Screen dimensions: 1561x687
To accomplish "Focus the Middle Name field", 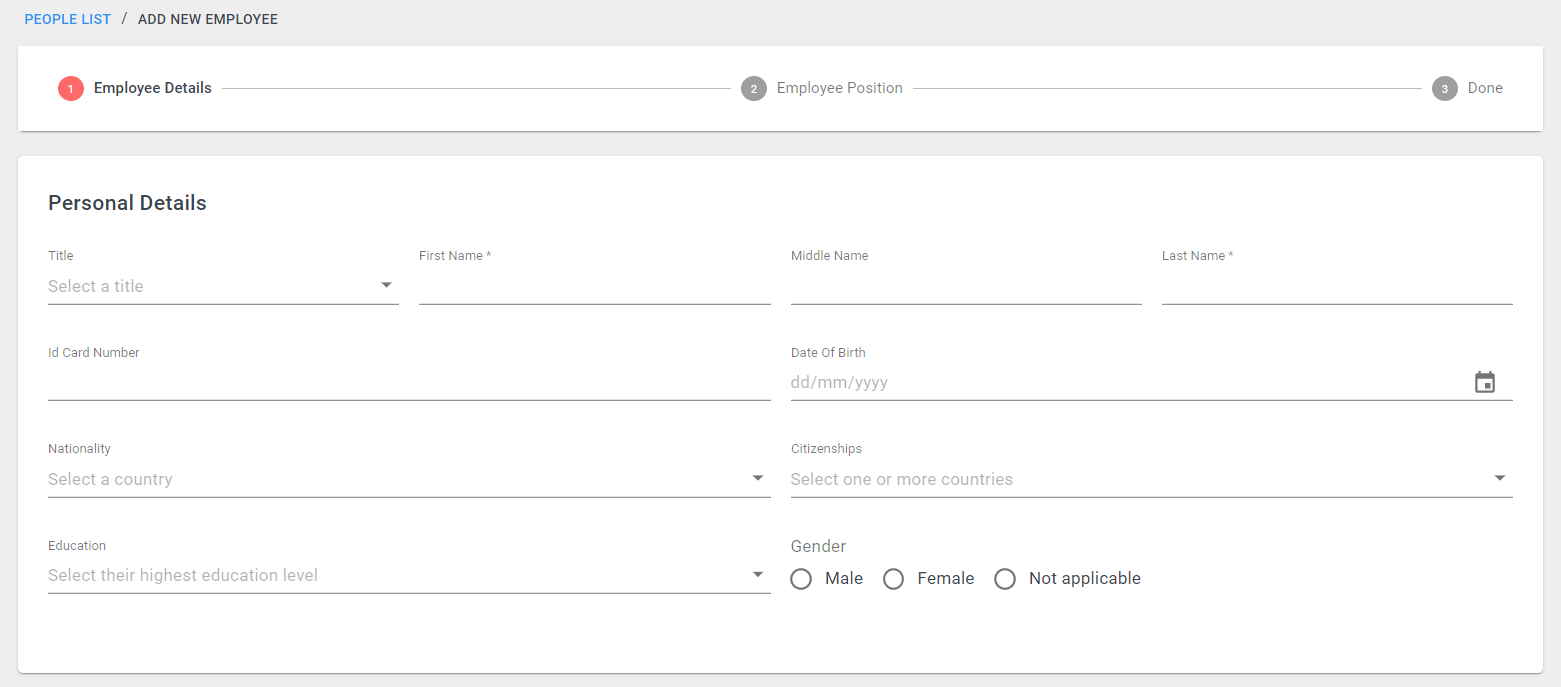I will [x=966, y=286].
